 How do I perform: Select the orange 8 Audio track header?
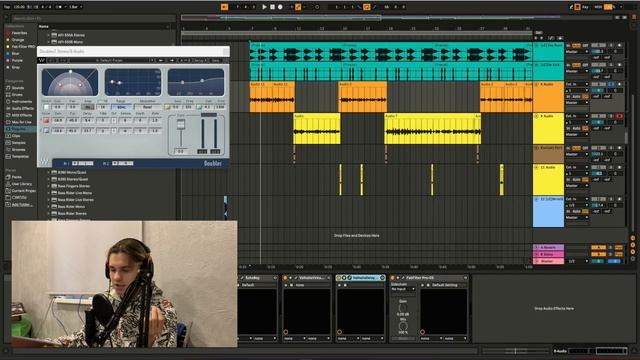(548, 97)
